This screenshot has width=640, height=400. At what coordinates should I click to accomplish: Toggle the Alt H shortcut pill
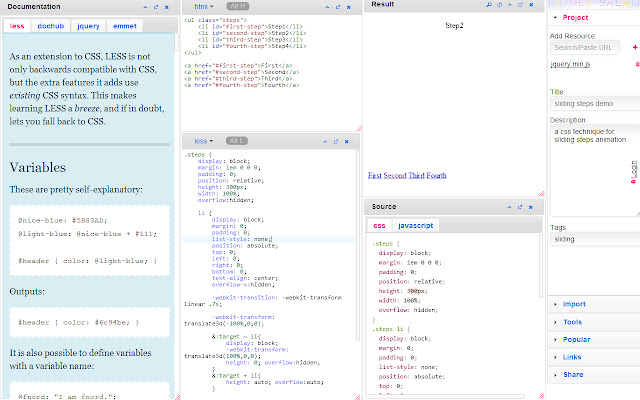[x=235, y=6]
